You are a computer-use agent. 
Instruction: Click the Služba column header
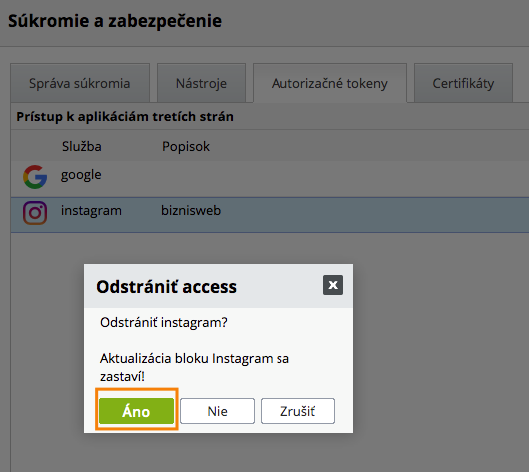tap(82, 146)
